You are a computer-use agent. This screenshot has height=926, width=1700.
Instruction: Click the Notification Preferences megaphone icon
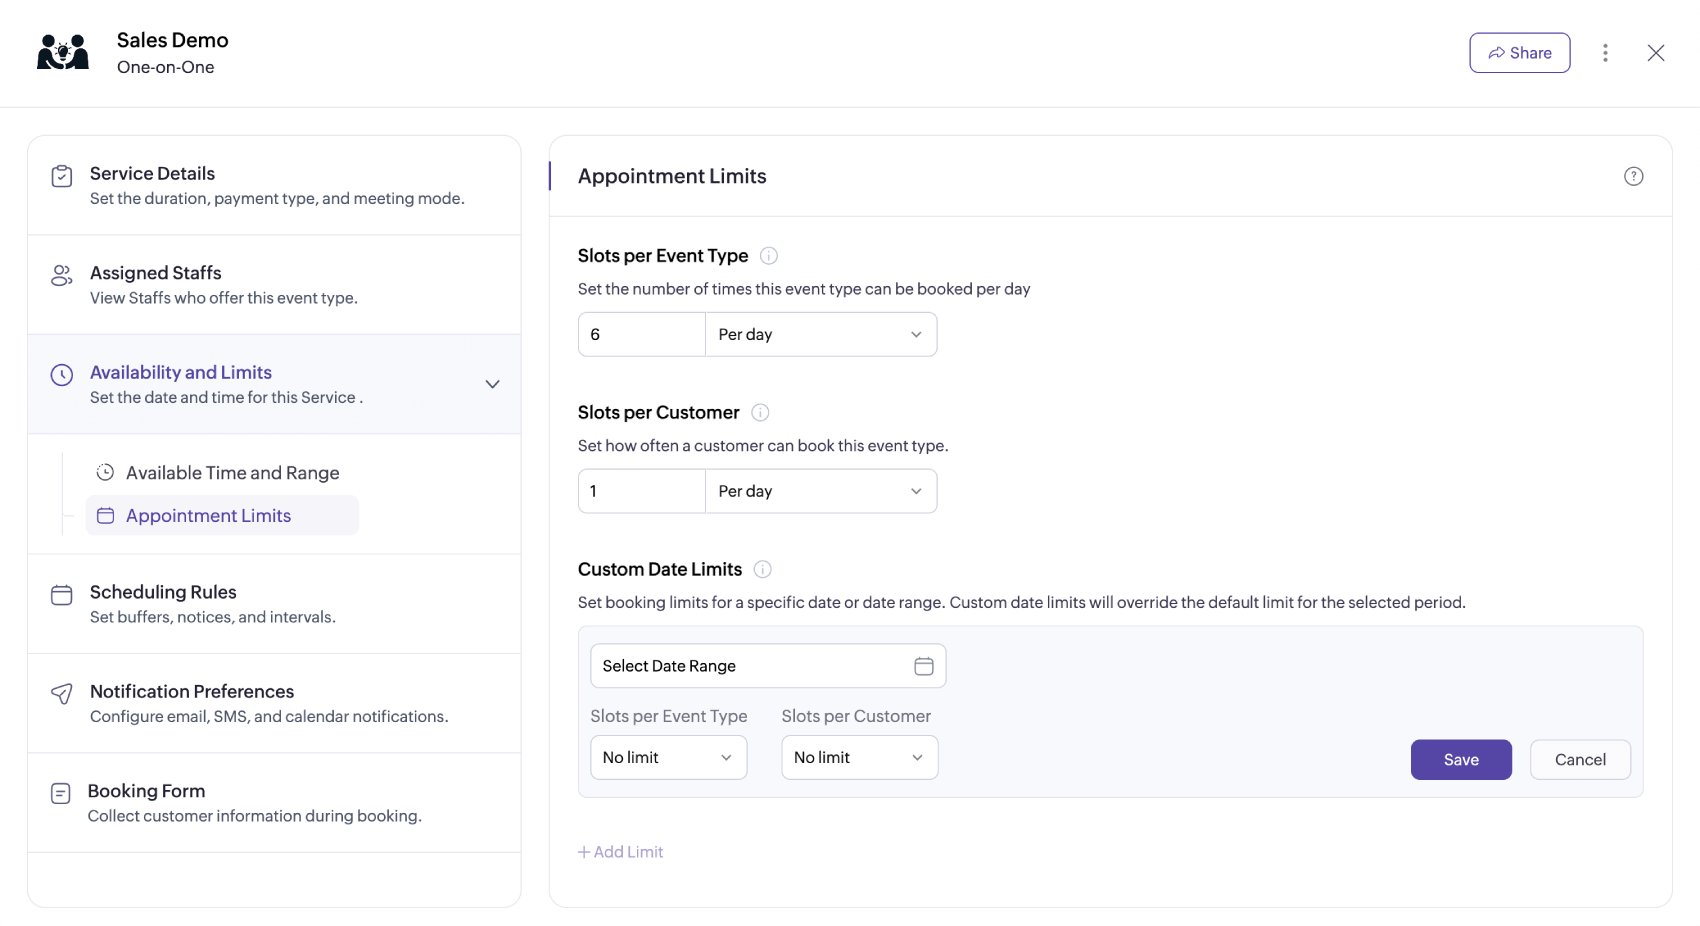61,693
